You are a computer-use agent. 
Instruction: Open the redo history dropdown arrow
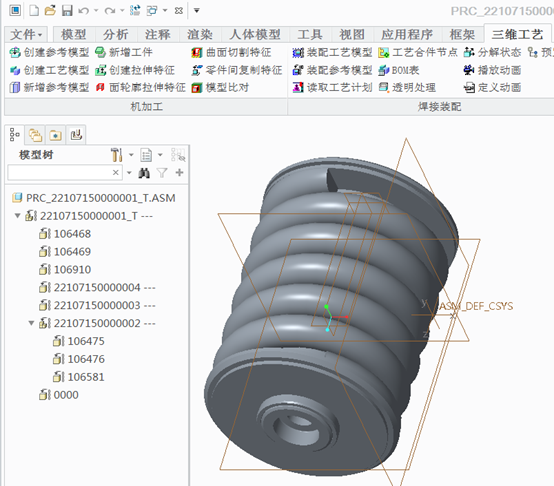pos(122,11)
